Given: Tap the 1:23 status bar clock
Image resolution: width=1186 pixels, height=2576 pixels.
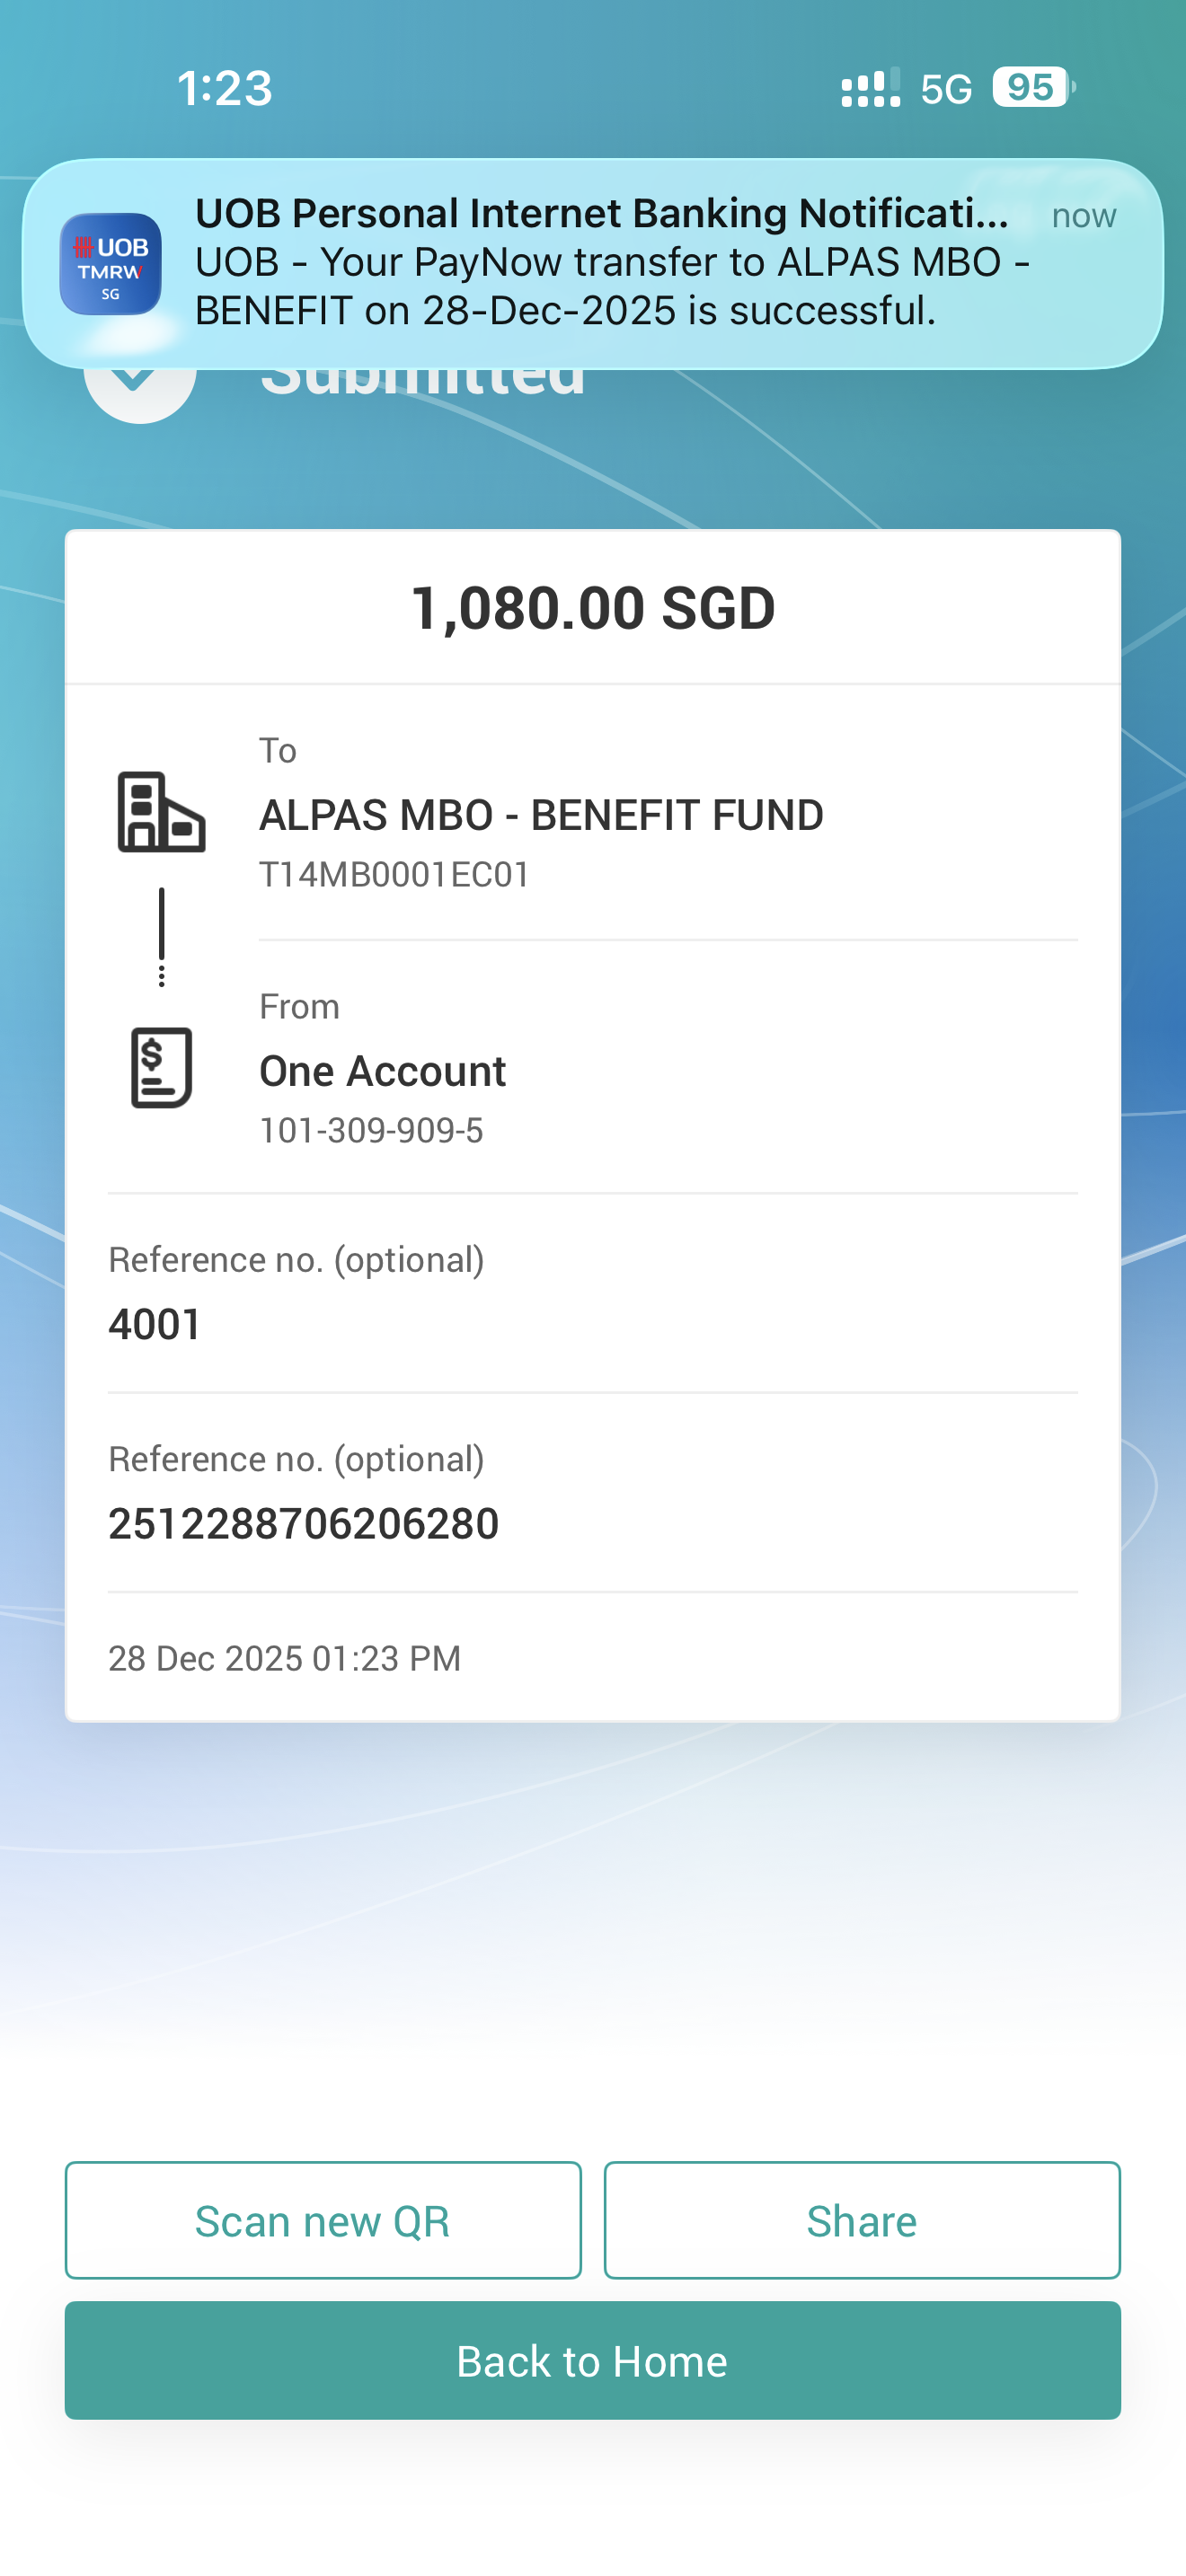Looking at the screenshot, I should point(225,88).
